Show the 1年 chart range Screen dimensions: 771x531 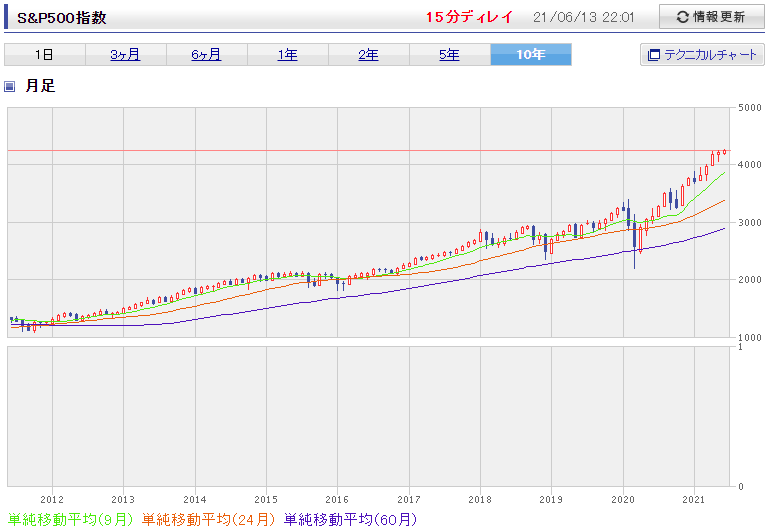[288, 55]
